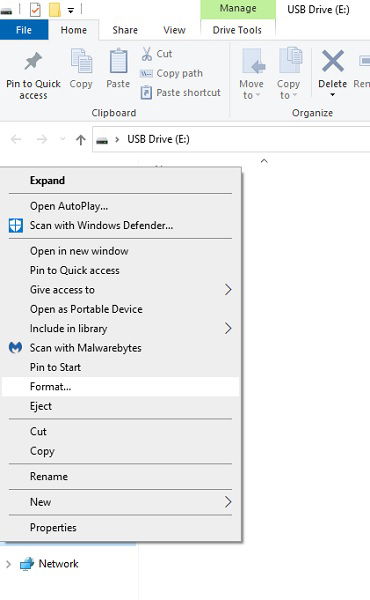Open the Delete dropdown arrow

333,95
